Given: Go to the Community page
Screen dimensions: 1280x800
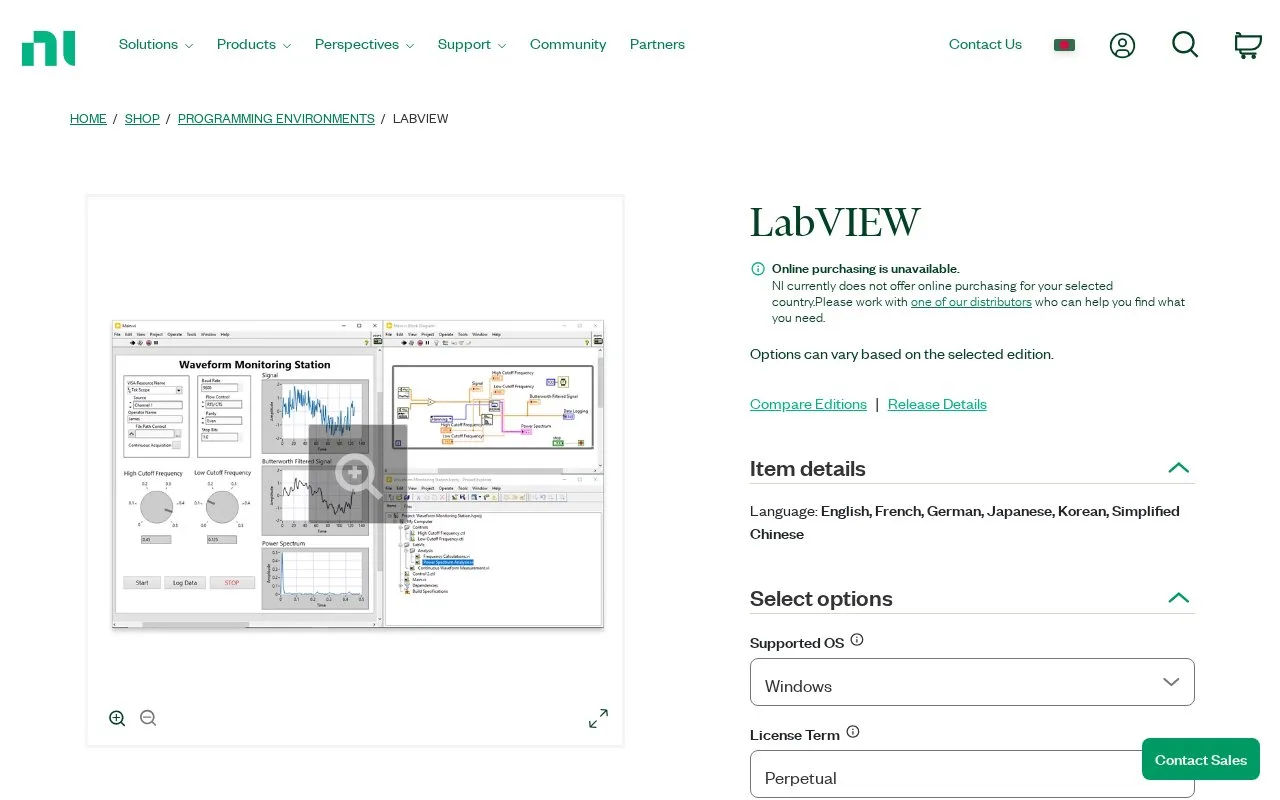Looking at the screenshot, I should pyautogui.click(x=568, y=44).
